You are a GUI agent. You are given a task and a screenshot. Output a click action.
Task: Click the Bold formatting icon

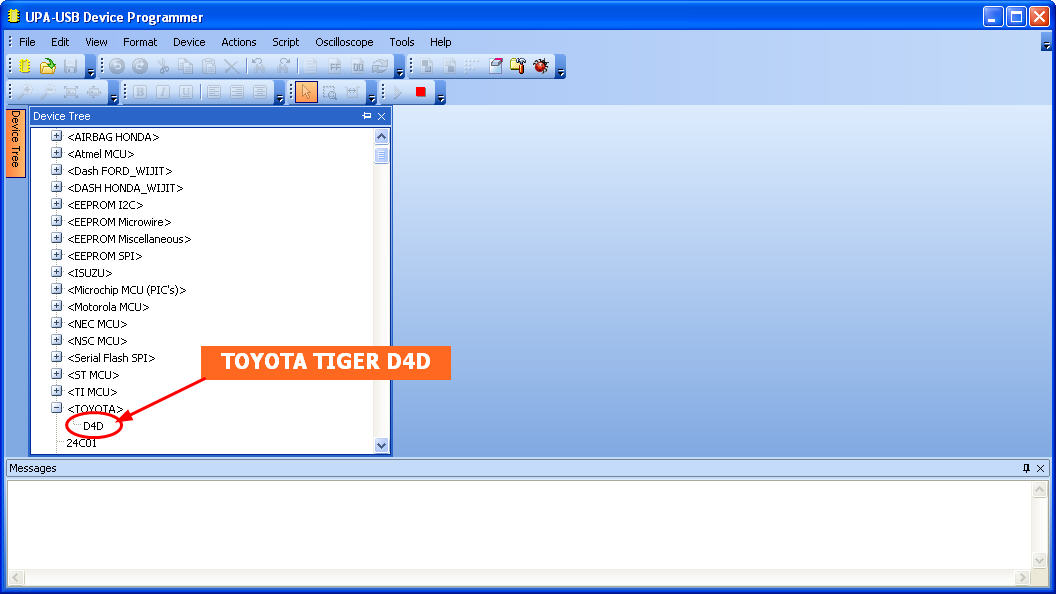coord(140,92)
